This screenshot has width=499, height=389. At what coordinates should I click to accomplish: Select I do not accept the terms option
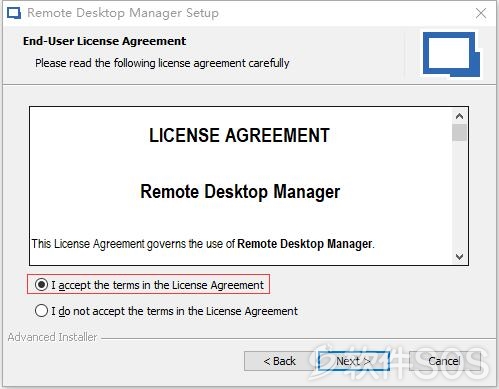[x=41, y=311]
